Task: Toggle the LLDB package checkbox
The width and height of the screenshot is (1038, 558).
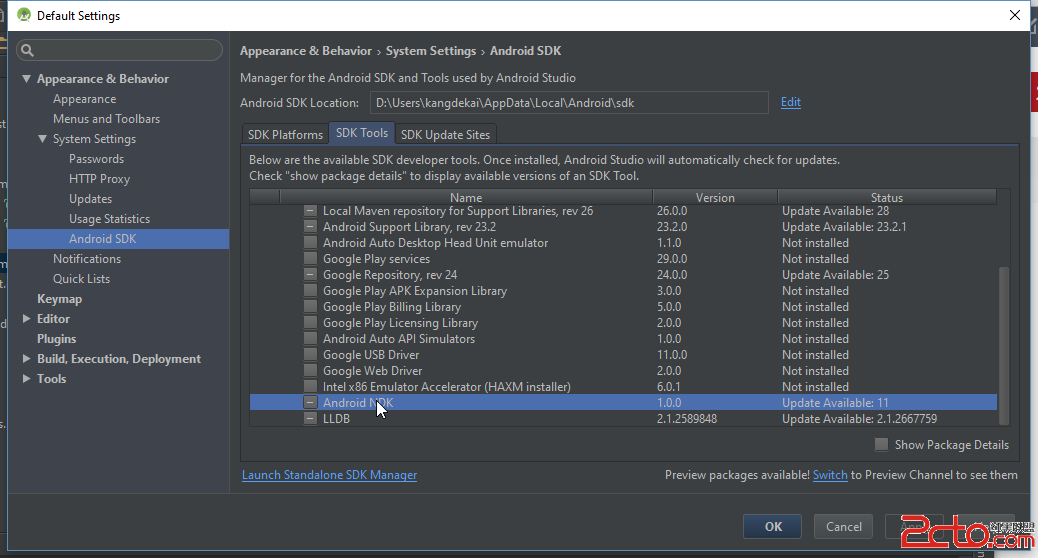Action: [x=310, y=419]
